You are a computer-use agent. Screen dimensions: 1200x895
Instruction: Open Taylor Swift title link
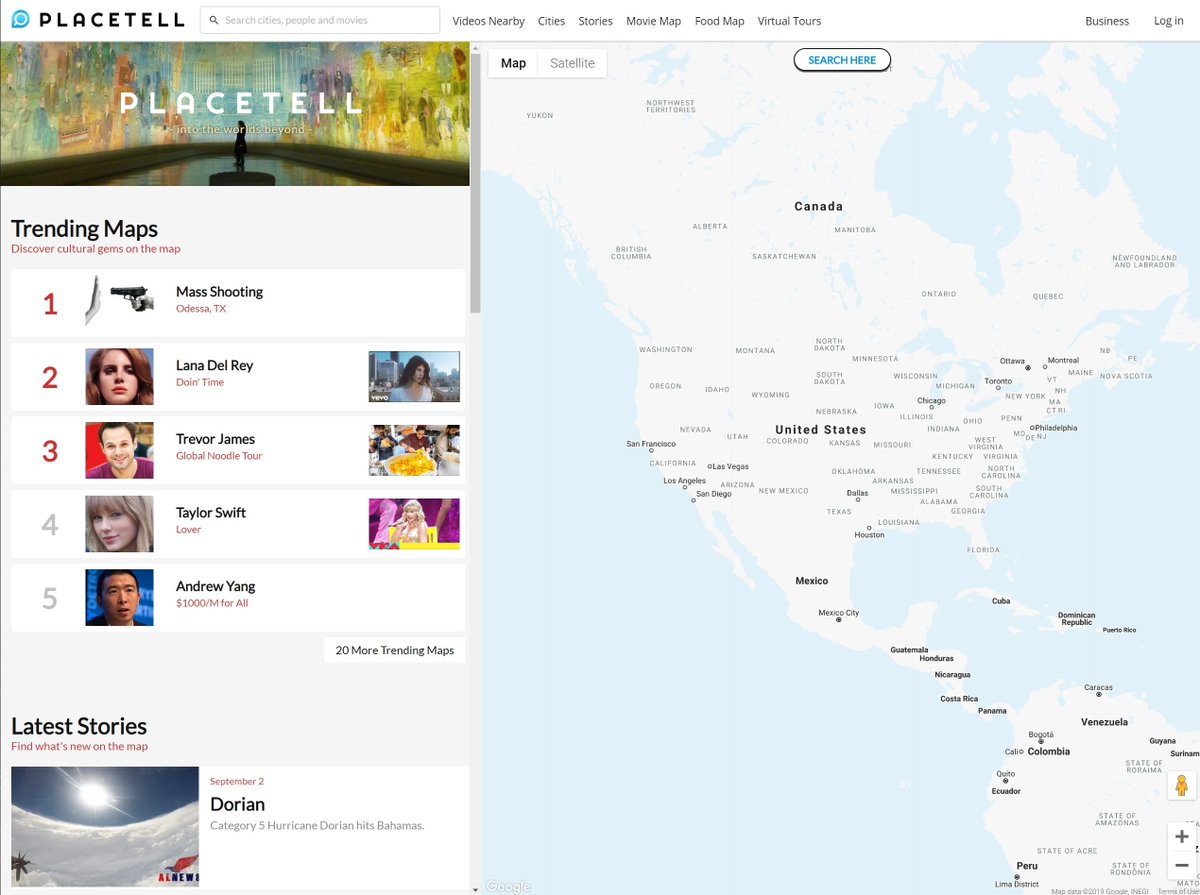click(211, 513)
